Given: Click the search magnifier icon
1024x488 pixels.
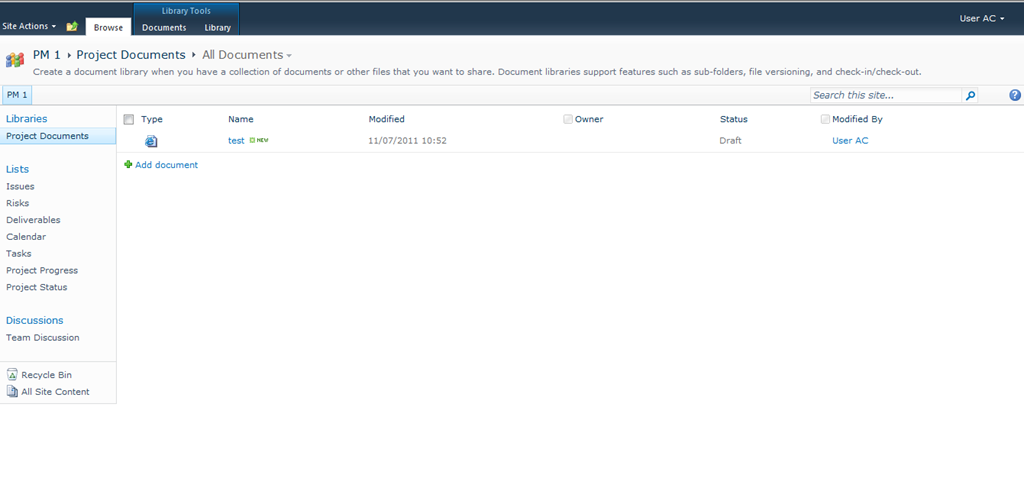Looking at the screenshot, I should [970, 96].
